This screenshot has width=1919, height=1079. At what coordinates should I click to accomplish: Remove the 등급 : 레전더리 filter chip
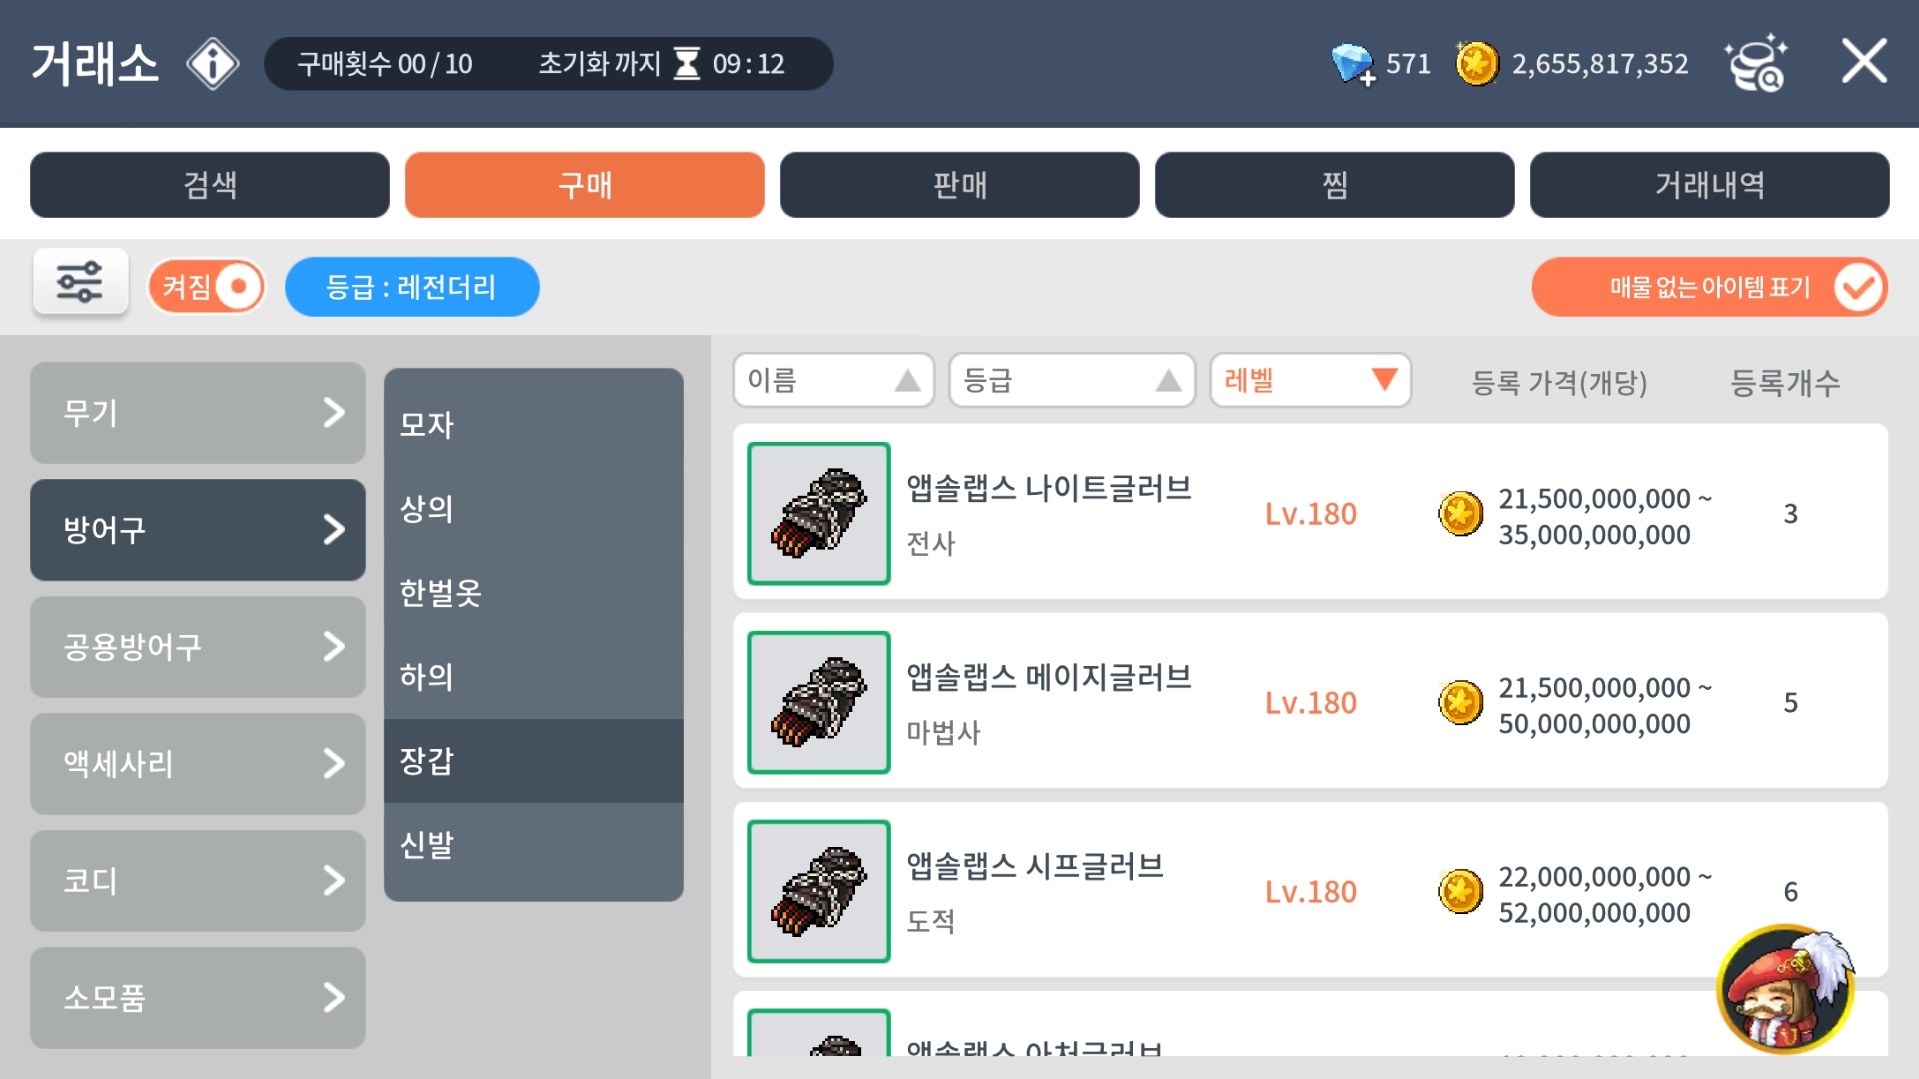tap(412, 287)
